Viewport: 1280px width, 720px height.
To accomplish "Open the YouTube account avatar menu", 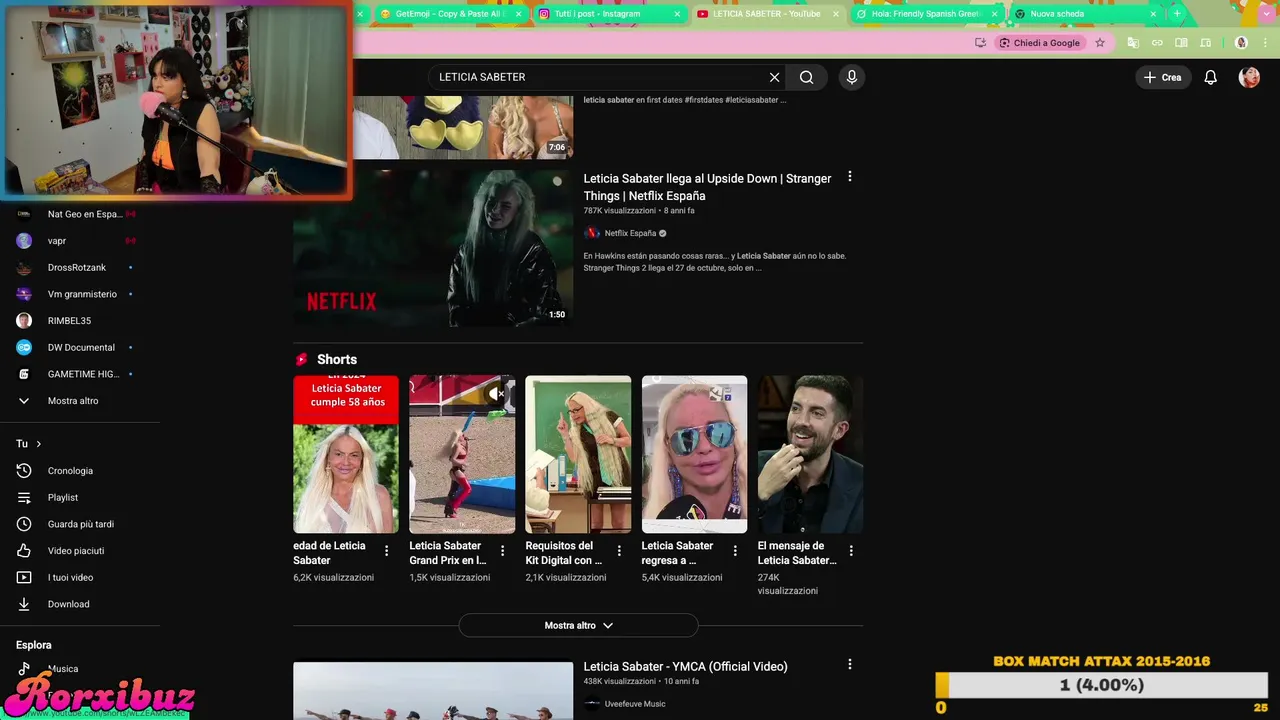I will click(1249, 77).
